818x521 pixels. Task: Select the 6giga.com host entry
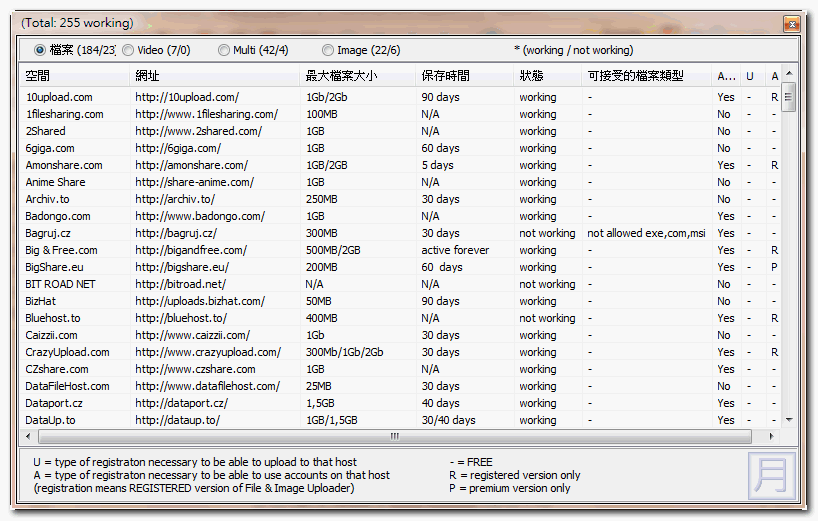(50, 148)
